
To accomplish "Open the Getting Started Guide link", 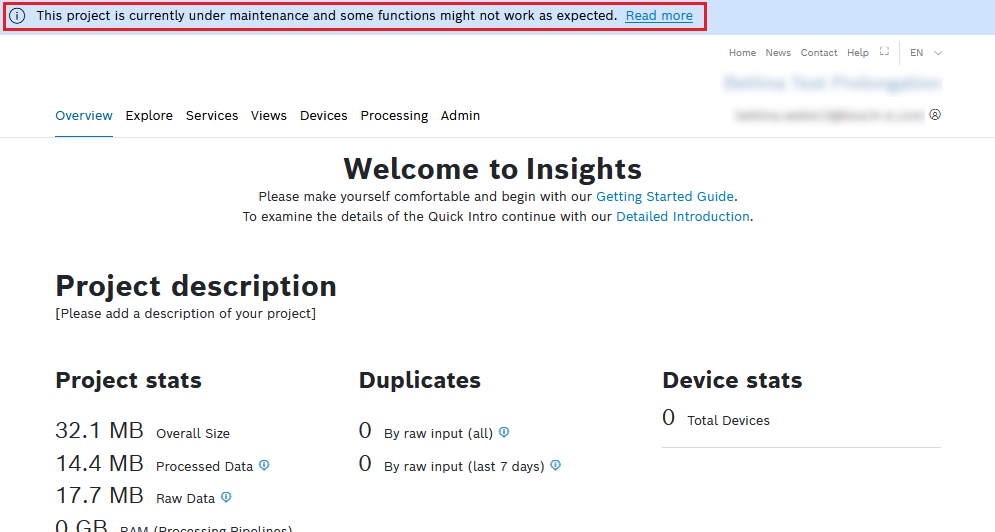I will coord(665,197).
